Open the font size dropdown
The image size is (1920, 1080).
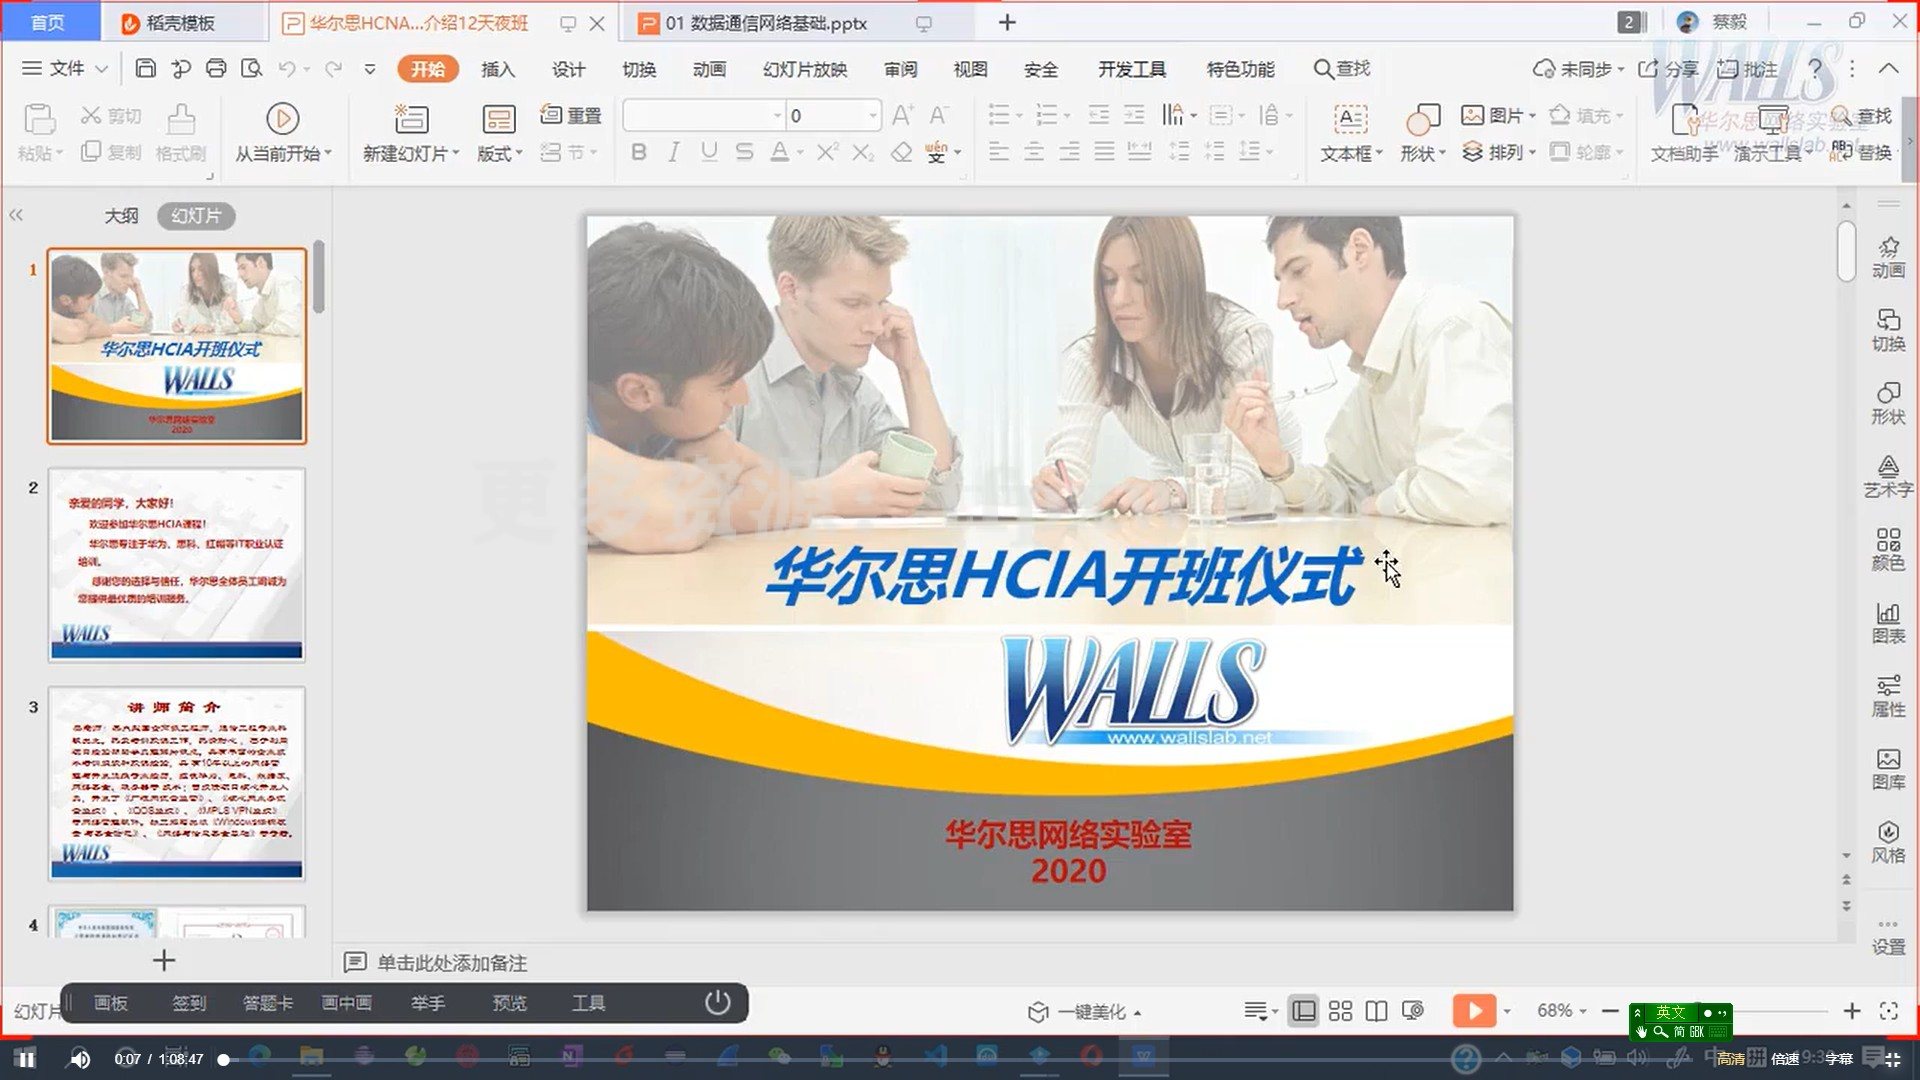[869, 115]
